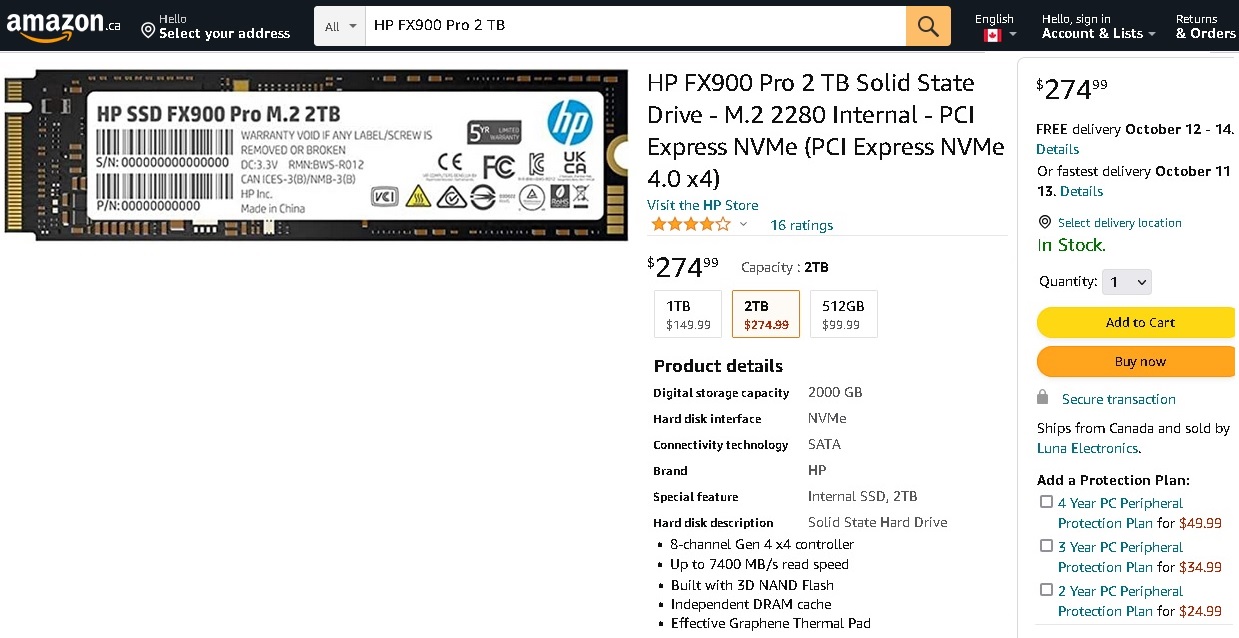Click the orange search magnifier button
Viewport: 1239px width, 638px height.
[928, 26]
